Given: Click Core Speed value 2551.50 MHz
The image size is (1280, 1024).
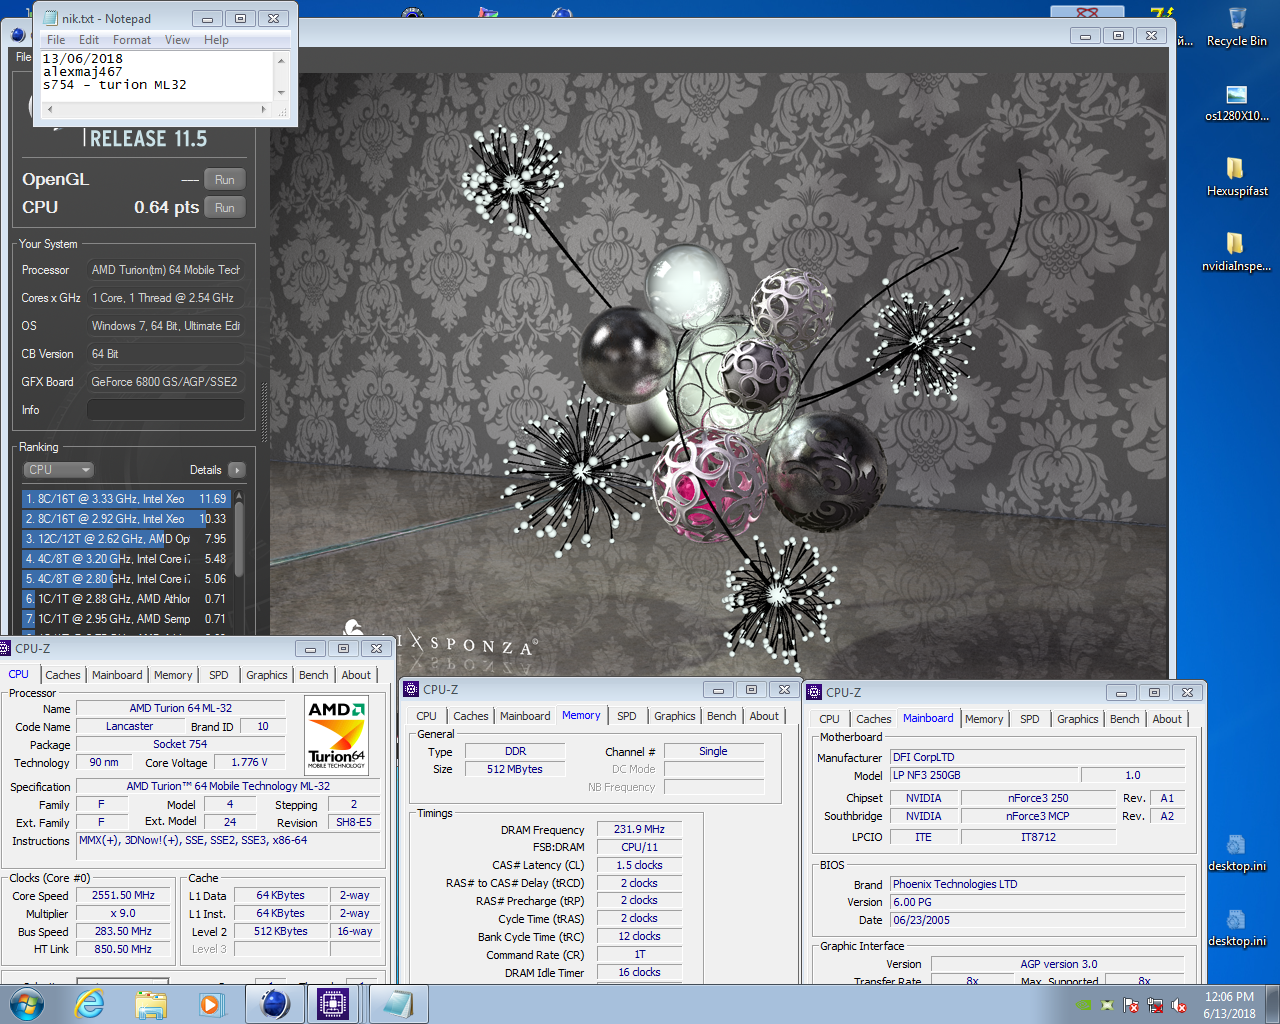Looking at the screenshot, I should (x=123, y=895).
